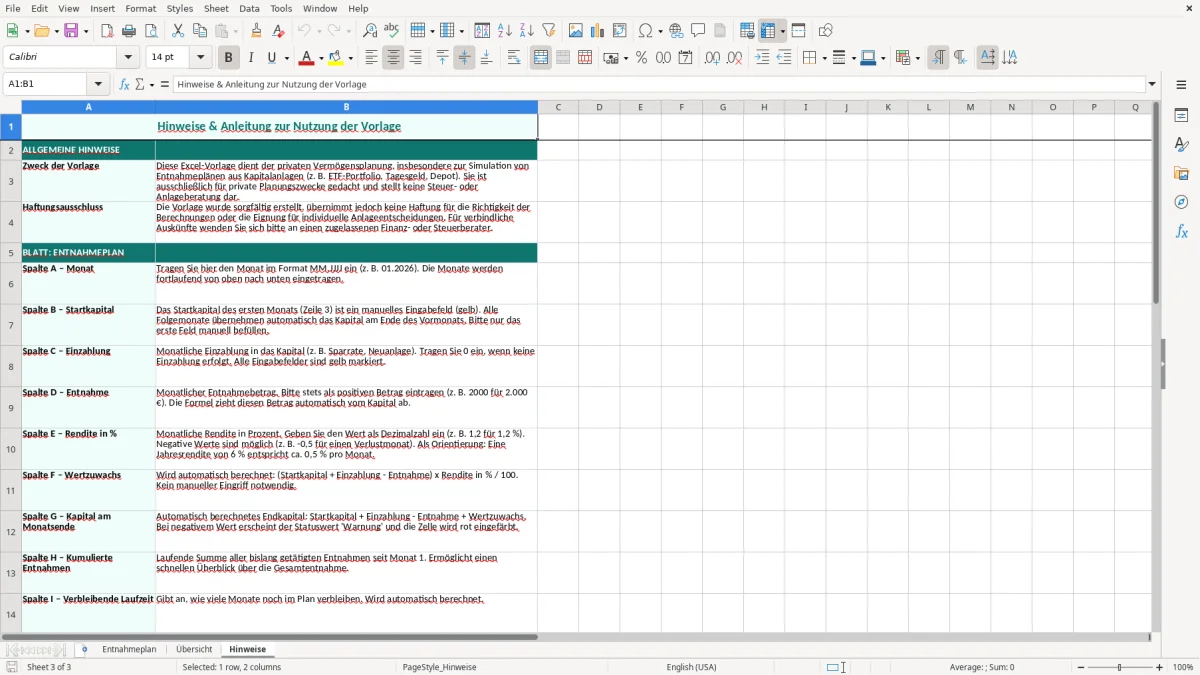Open the Data menu
The width and height of the screenshot is (1200, 675).
(x=249, y=8)
